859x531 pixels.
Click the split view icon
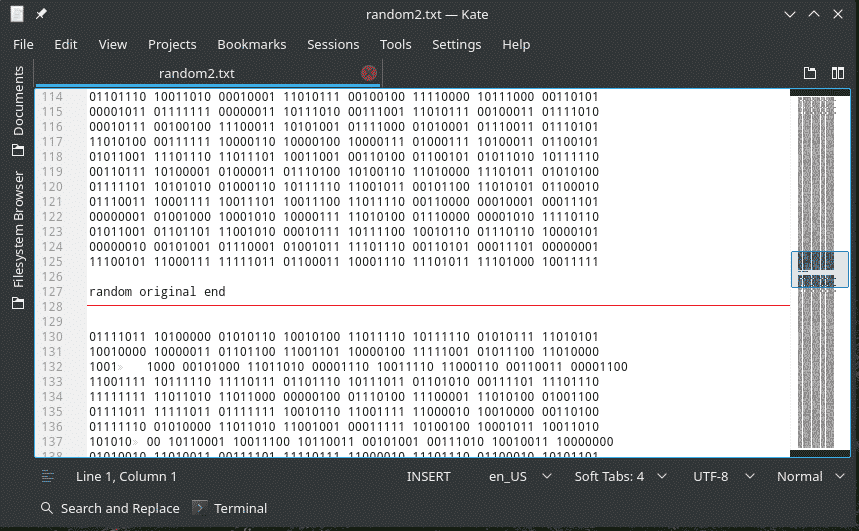pyautogui.click(x=838, y=73)
